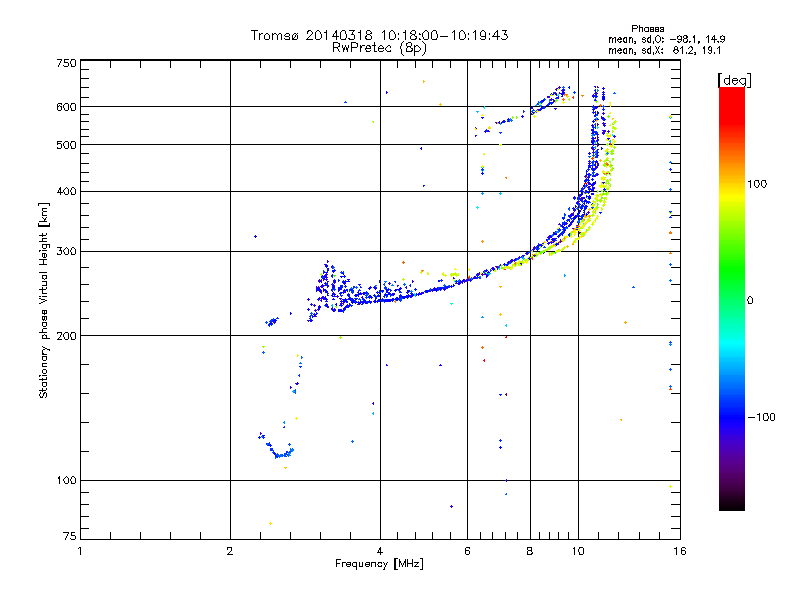Click the "2" frequency tick label
This screenshot has height=600, width=800.
[x=230, y=551]
